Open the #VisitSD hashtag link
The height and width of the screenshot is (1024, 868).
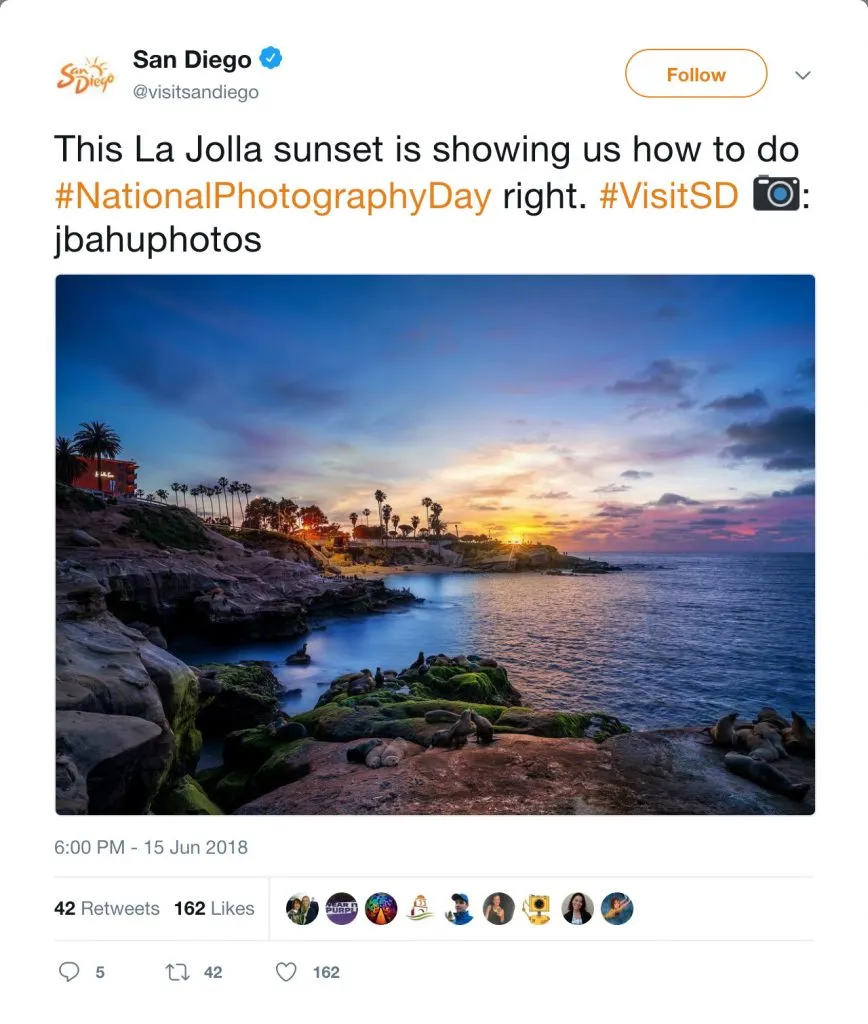point(670,196)
